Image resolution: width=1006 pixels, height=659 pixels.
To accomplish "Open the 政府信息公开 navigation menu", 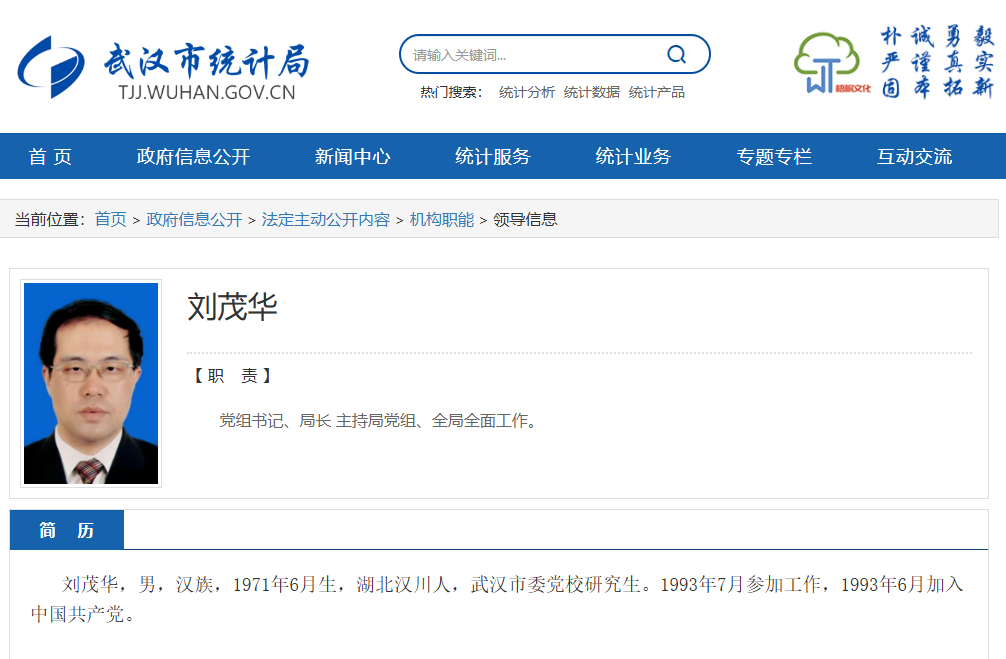I will (194, 156).
